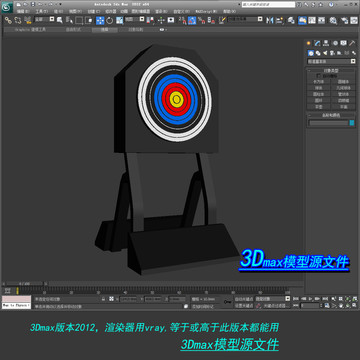Open the Modify tab in command panel
This screenshot has height=360, width=360.
pyautogui.click(x=317, y=43)
